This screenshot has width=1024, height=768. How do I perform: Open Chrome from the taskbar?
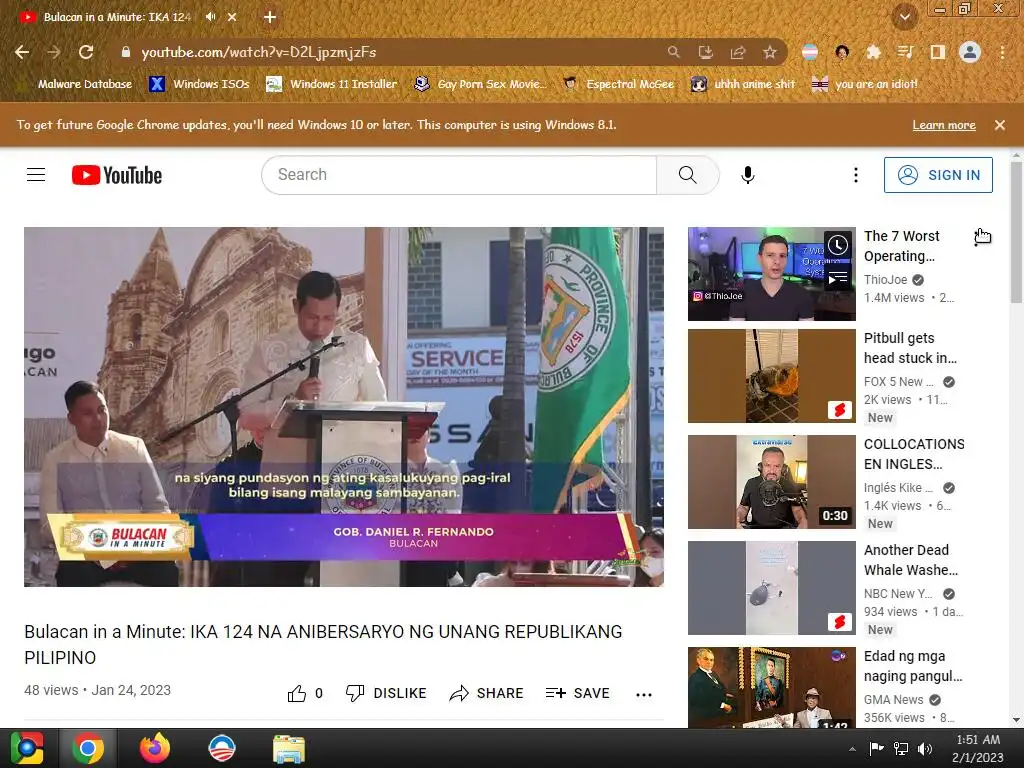[88, 748]
